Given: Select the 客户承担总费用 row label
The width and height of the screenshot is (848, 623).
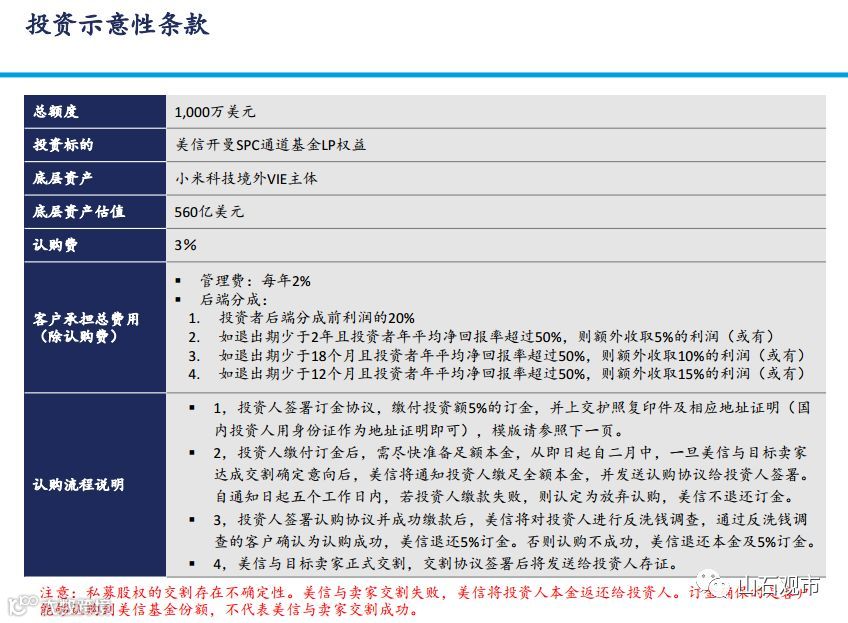Looking at the screenshot, I should (x=86, y=327).
